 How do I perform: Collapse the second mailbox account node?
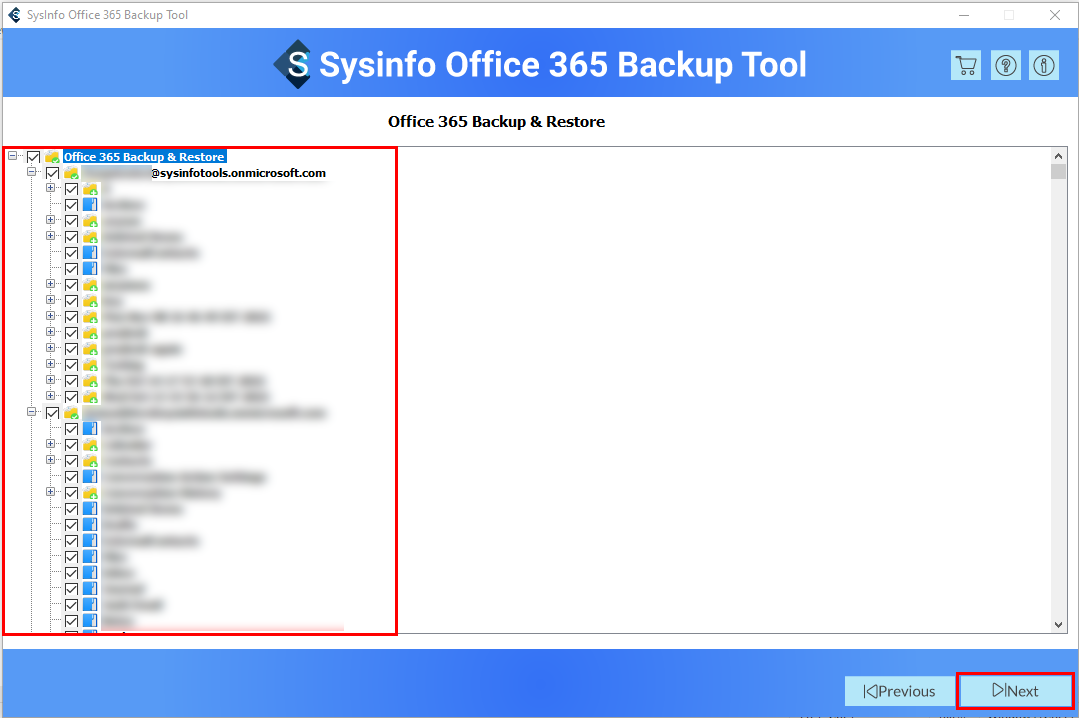(32, 412)
